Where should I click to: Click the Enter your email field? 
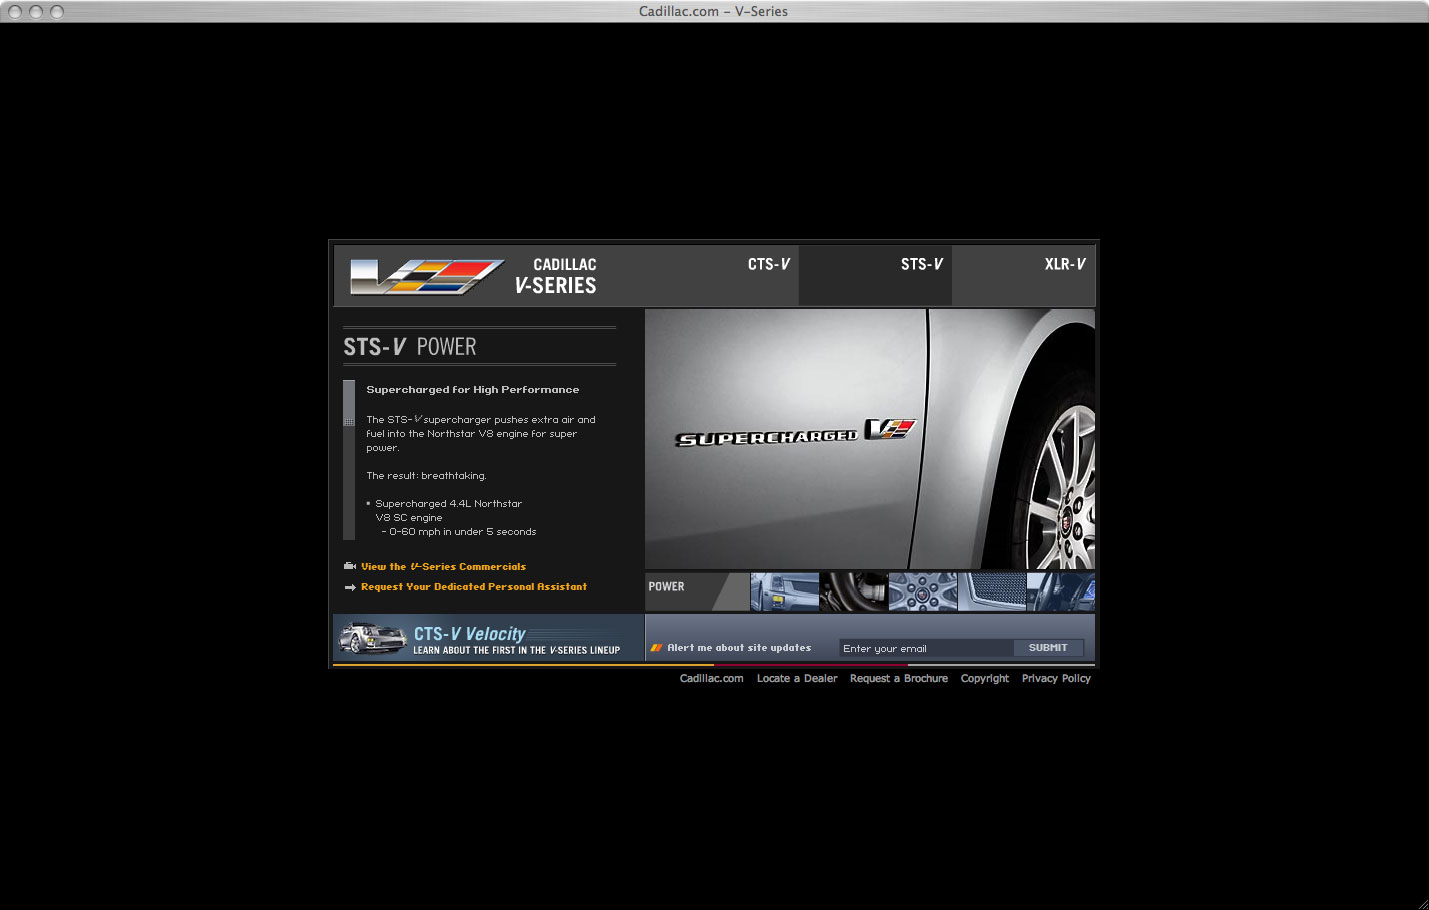tap(926, 648)
